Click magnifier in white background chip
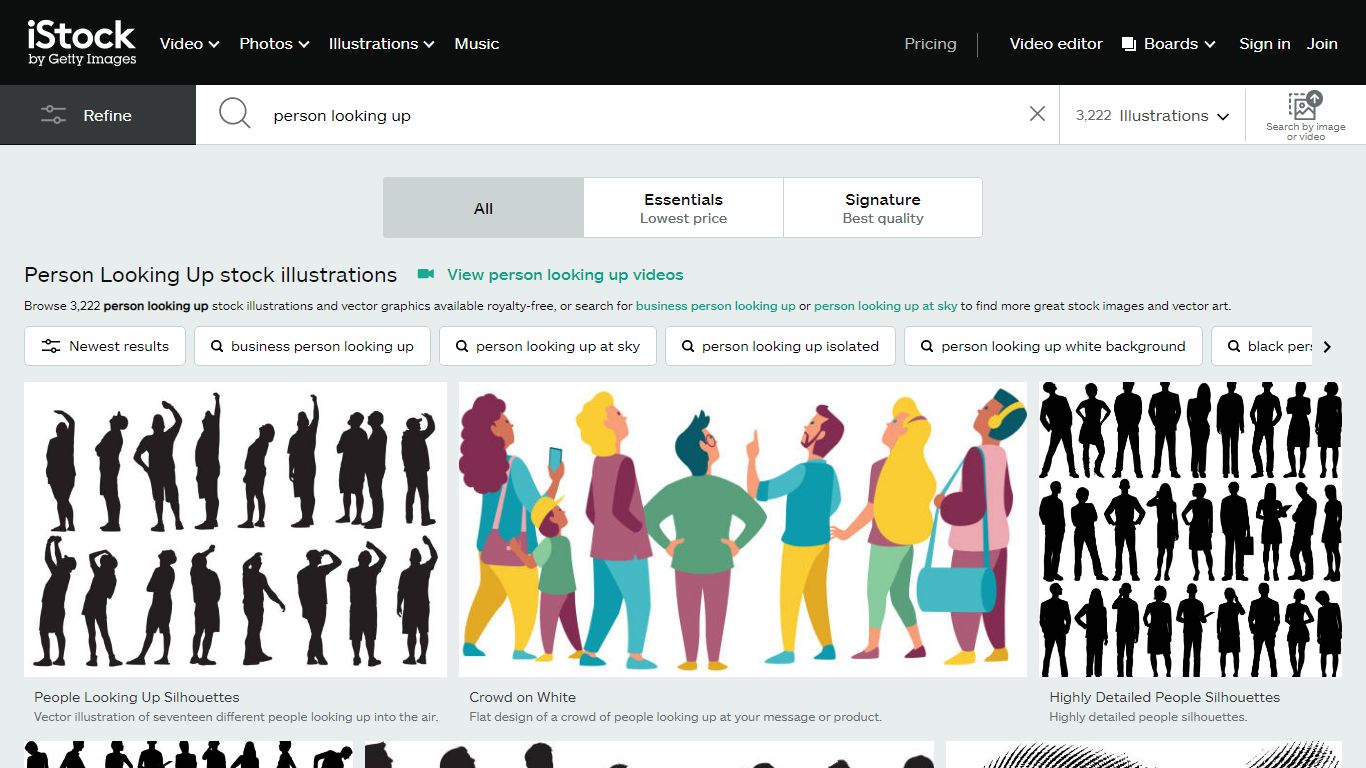Viewport: 1366px width, 768px height. coord(927,346)
